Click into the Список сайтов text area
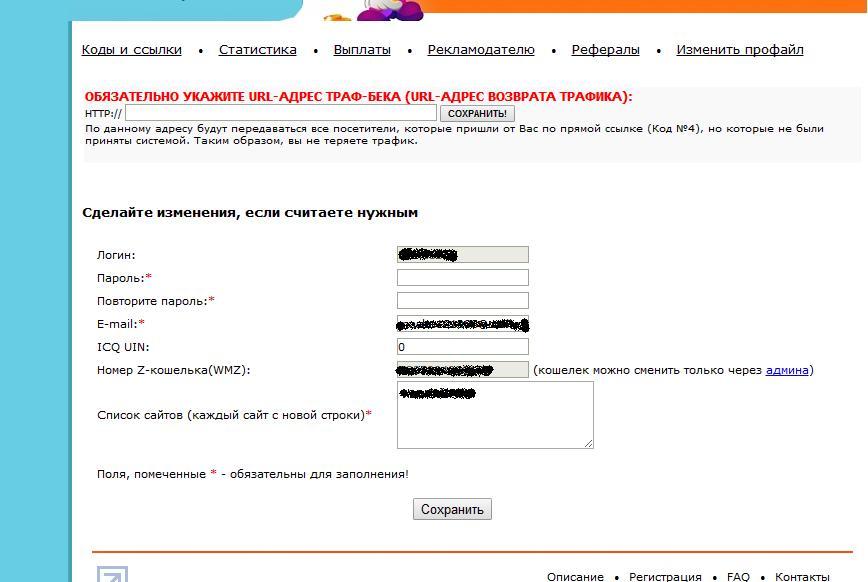 495,415
